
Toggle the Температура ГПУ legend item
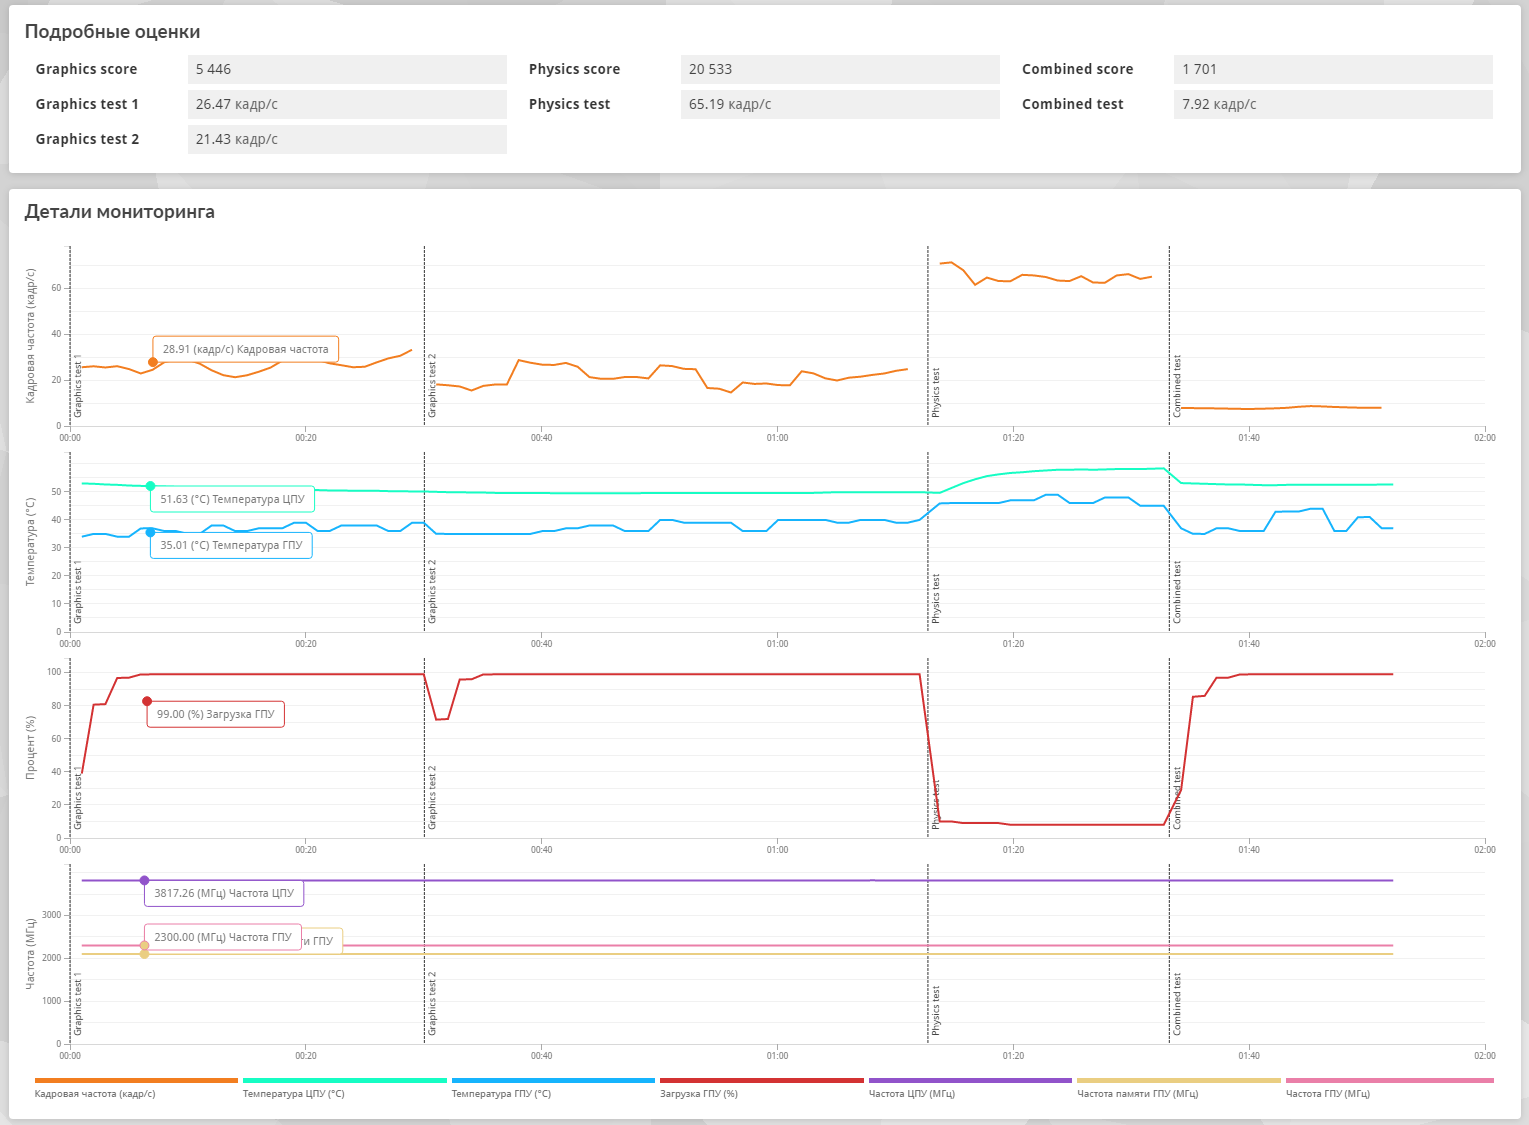(x=553, y=1088)
